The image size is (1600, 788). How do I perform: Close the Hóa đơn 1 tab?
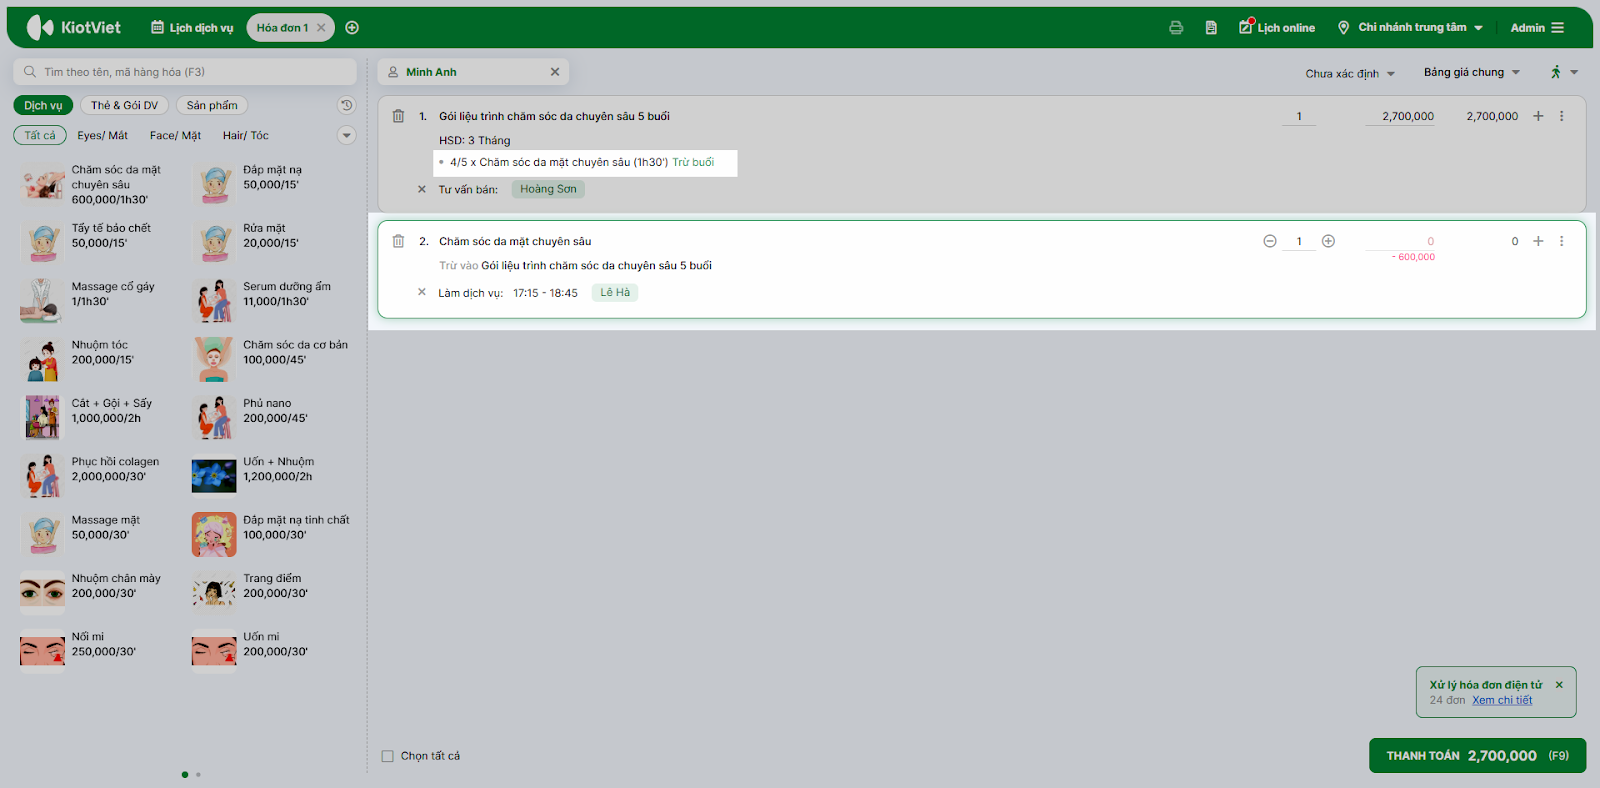pos(321,28)
